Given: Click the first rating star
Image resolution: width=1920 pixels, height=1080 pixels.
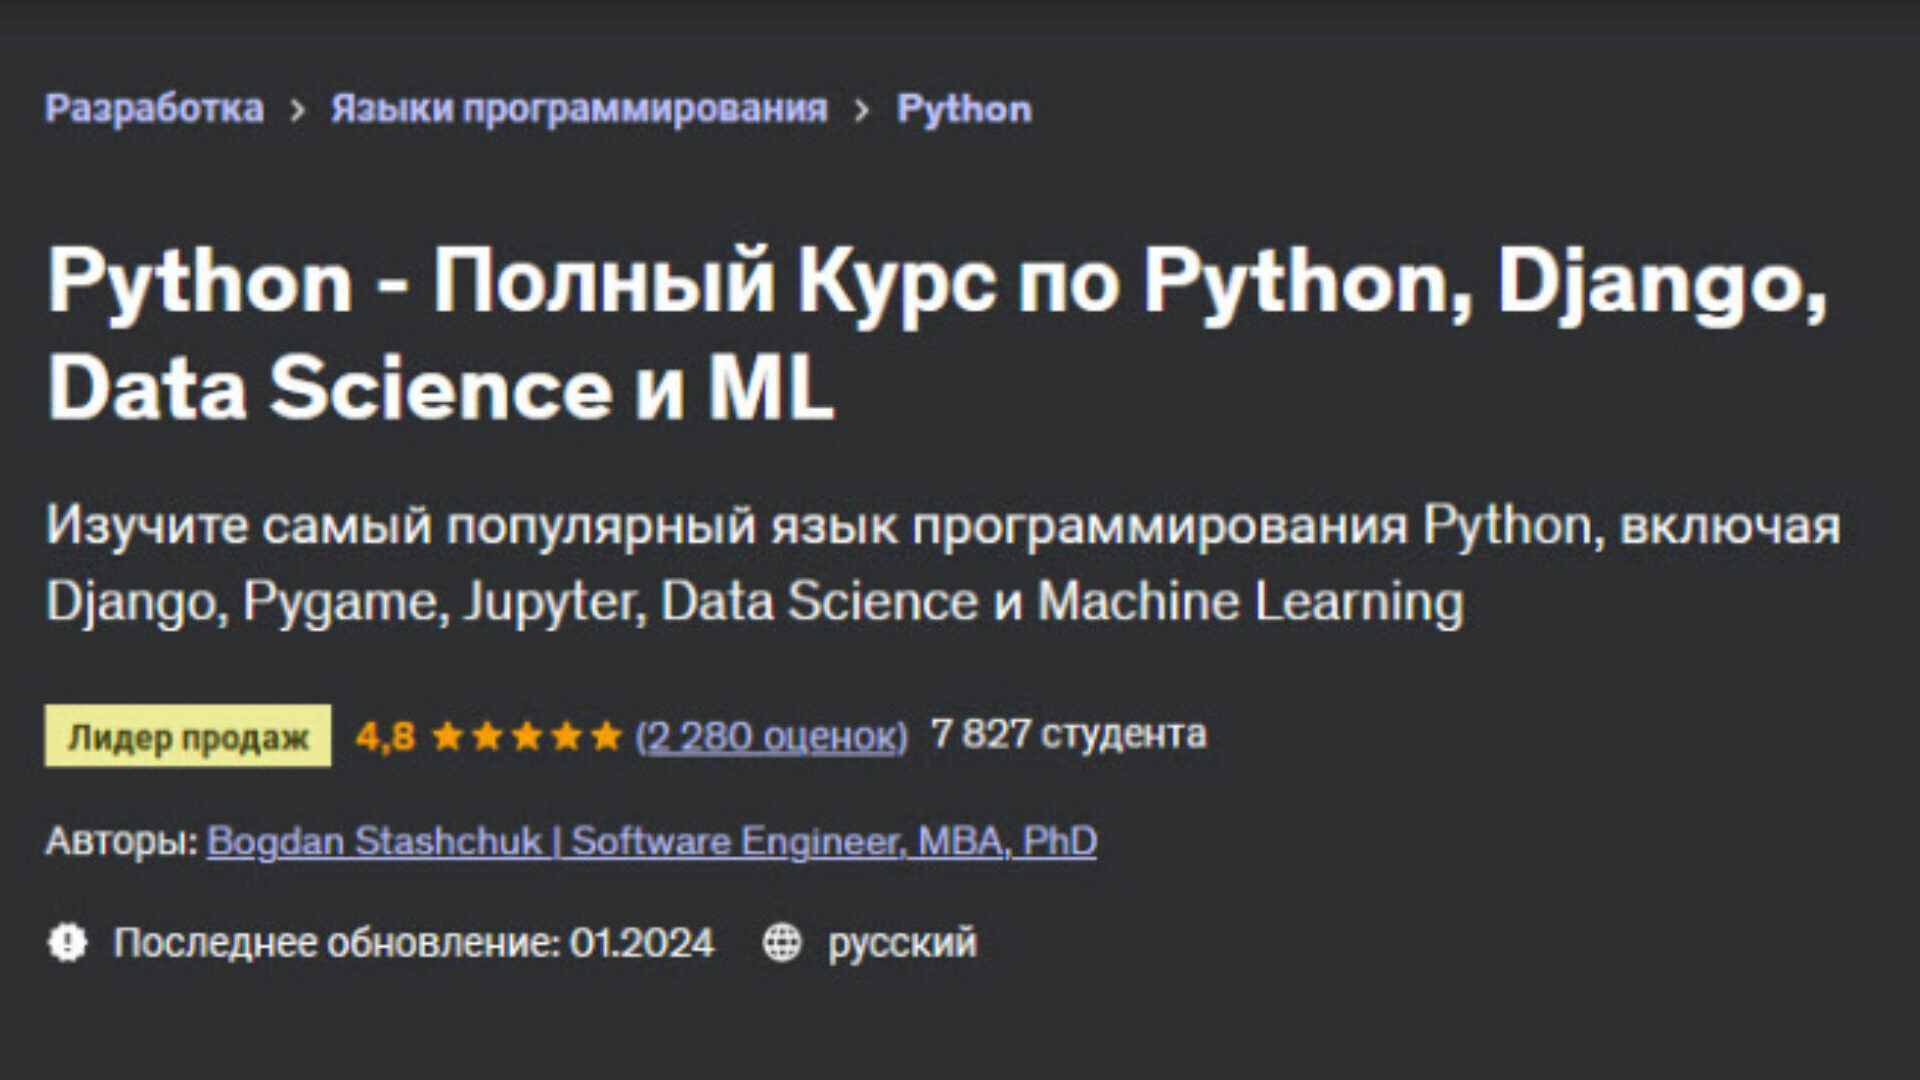Looking at the screenshot, I should click(x=447, y=737).
